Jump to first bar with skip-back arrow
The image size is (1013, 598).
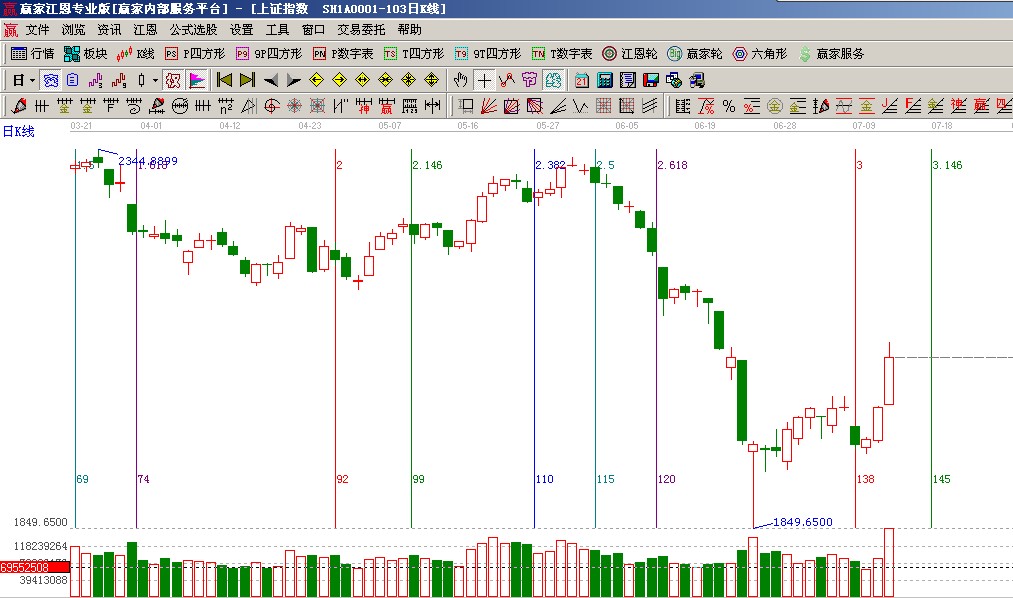coord(224,80)
